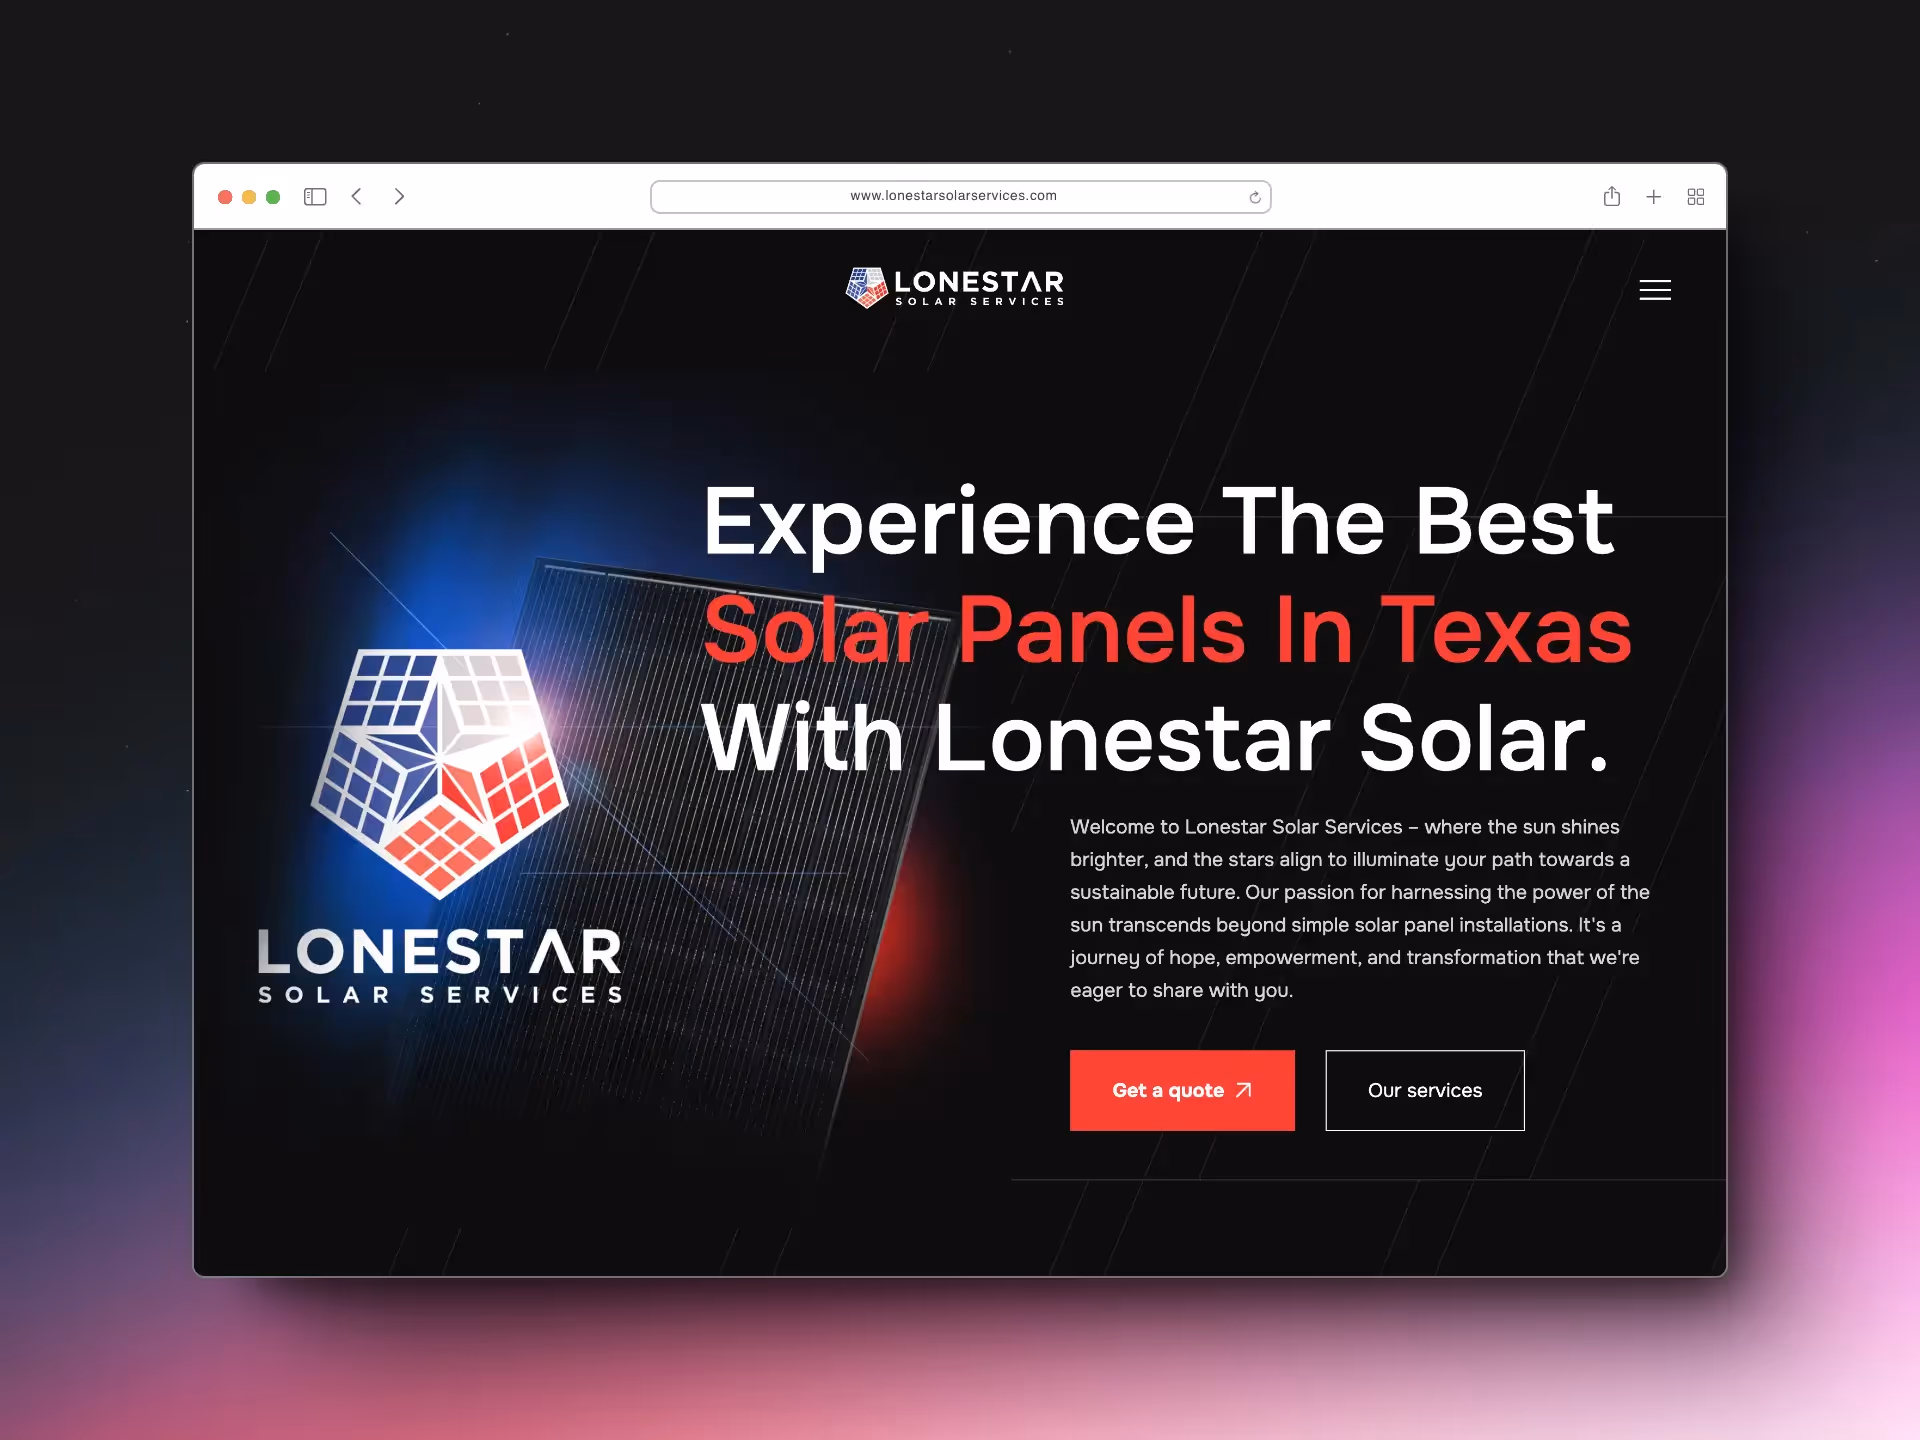Screen dimensions: 1920x1440
Task: Open the Our services button
Action: pos(1425,1090)
